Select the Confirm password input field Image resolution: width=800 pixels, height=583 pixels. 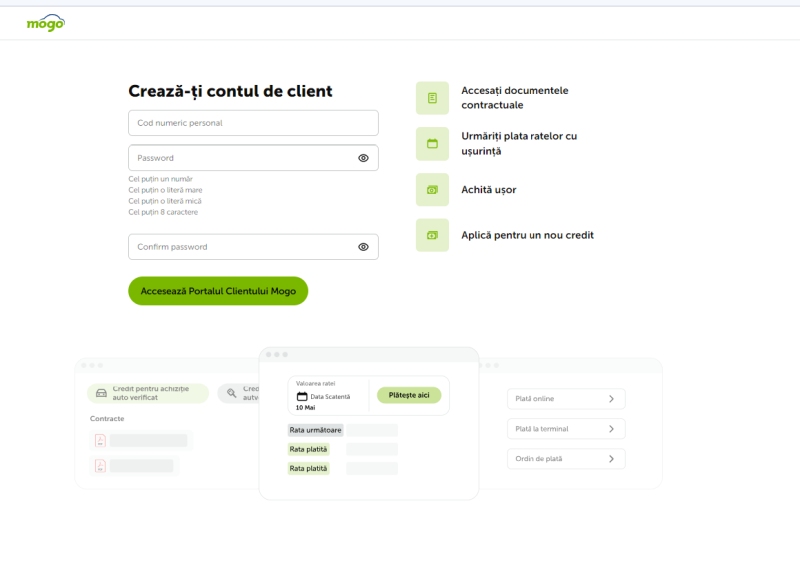click(240, 247)
